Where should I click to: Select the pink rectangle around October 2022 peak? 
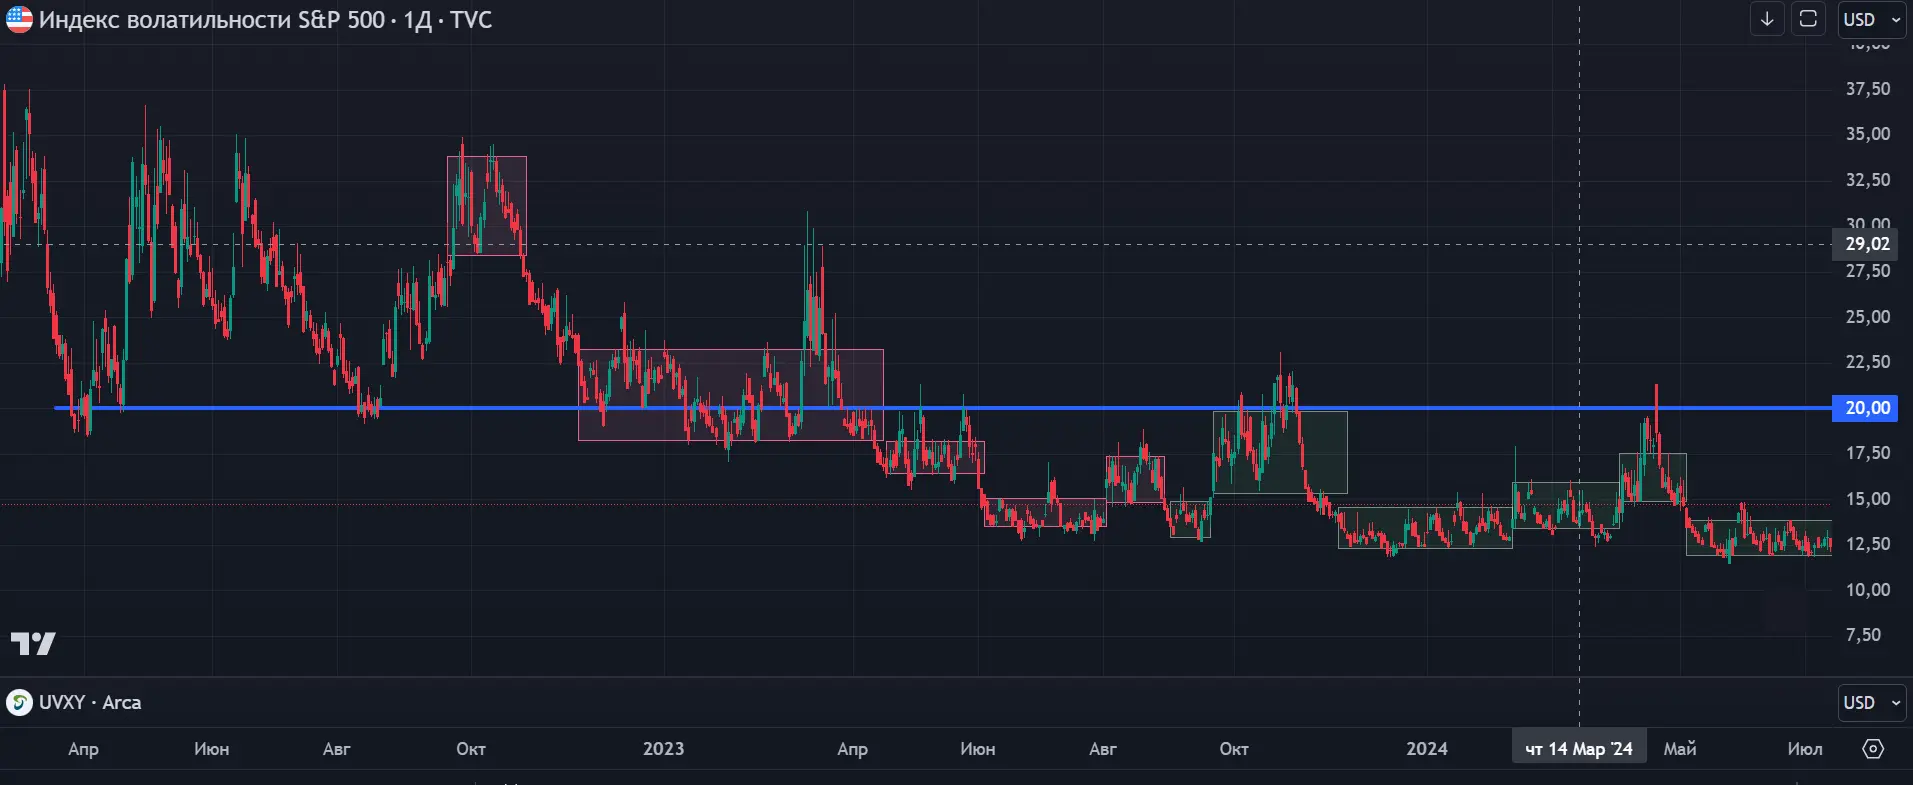pyautogui.click(x=487, y=205)
